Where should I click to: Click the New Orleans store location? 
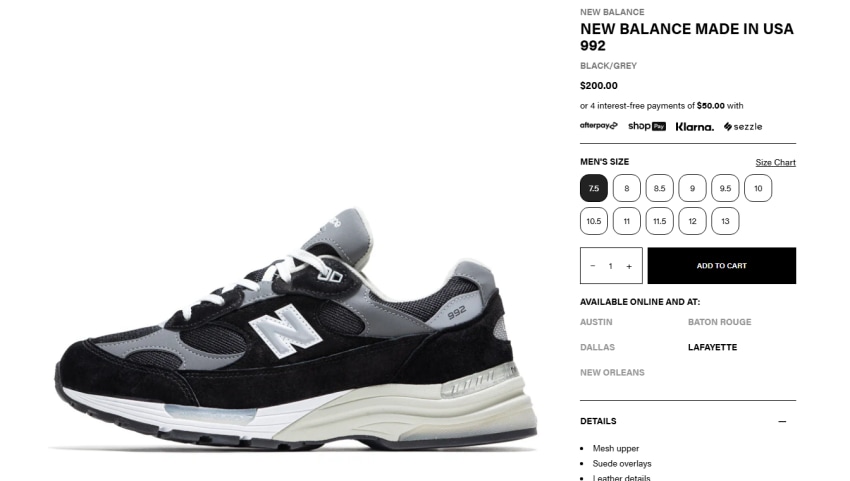[612, 373]
